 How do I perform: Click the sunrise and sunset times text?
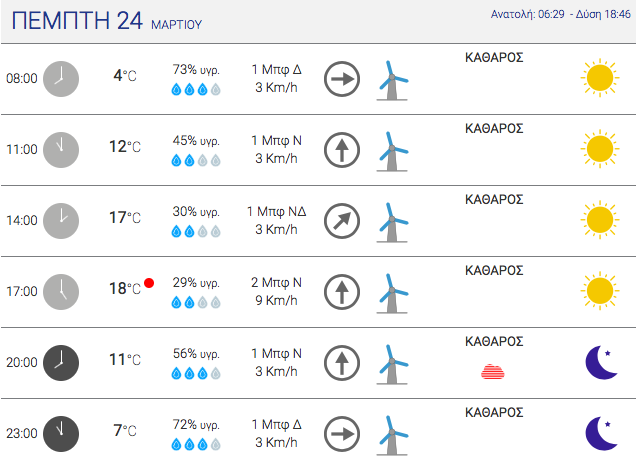[561, 14]
